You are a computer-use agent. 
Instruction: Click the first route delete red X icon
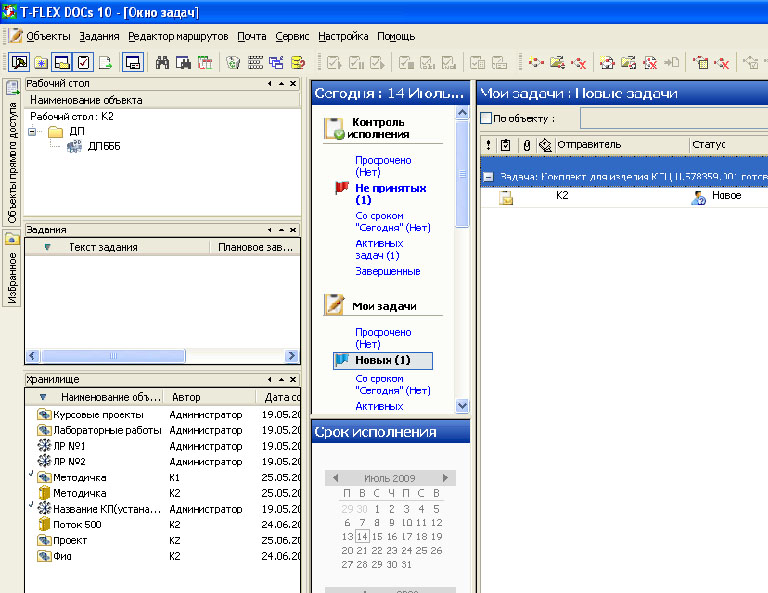click(x=579, y=62)
